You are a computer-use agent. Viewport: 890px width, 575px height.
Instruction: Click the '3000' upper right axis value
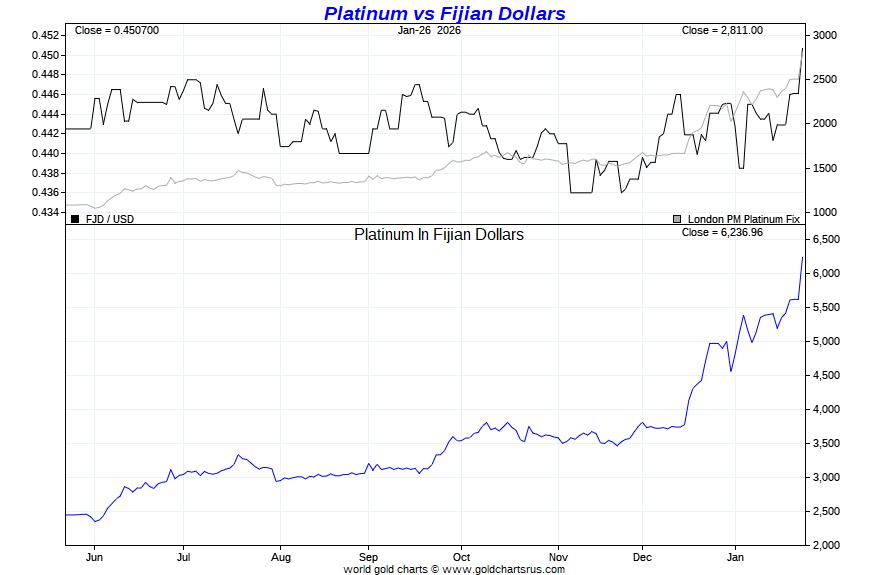point(825,36)
